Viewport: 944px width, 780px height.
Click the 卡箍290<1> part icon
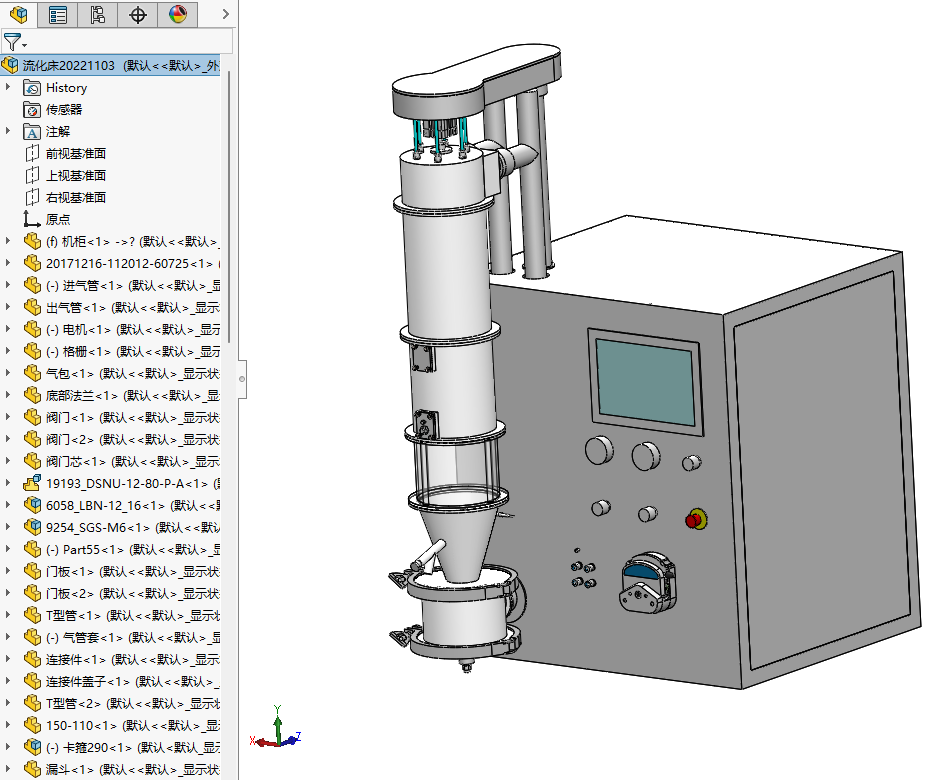click(32, 747)
